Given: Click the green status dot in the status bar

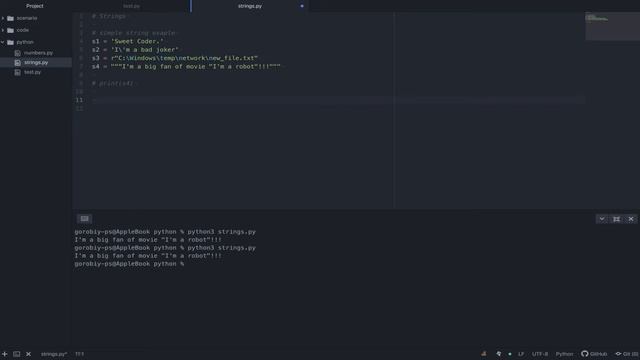Looking at the screenshot, I should (x=510, y=354).
